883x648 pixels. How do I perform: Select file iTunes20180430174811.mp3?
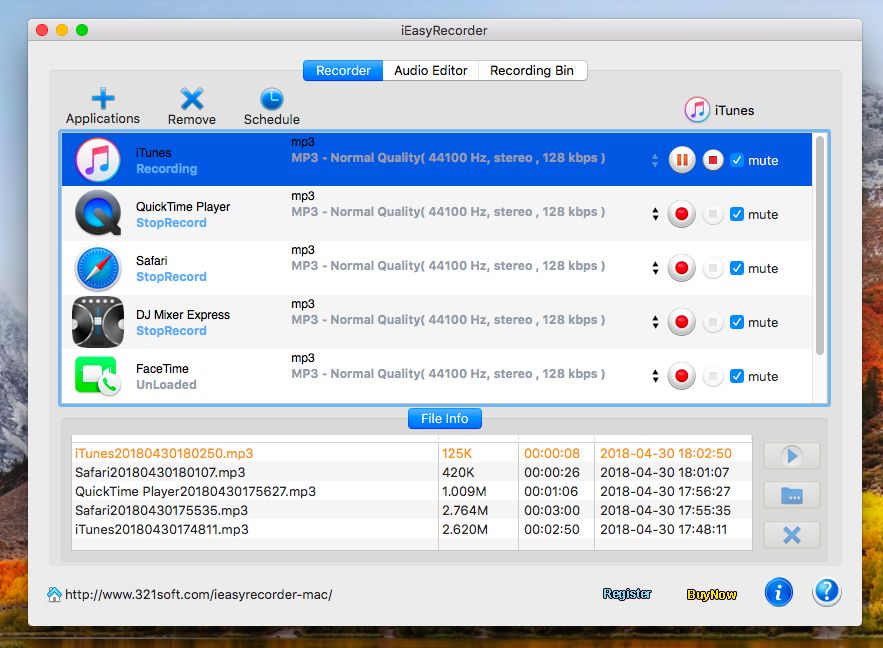[162, 530]
